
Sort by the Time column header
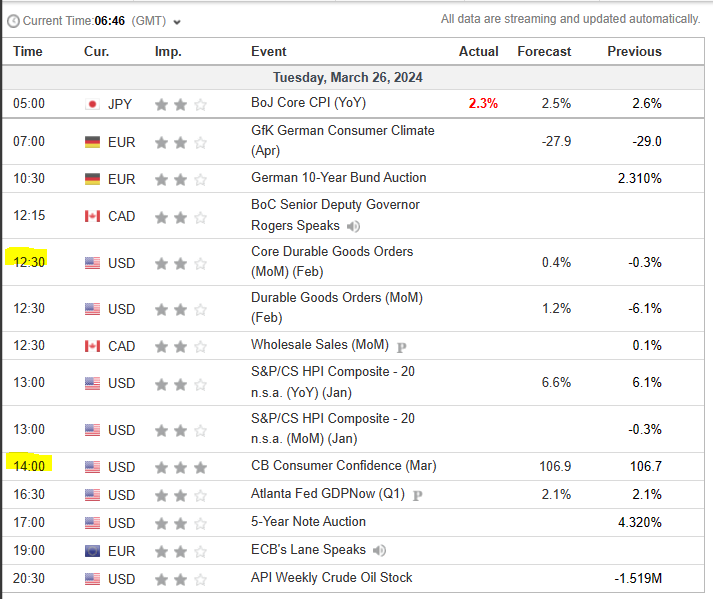(28, 51)
